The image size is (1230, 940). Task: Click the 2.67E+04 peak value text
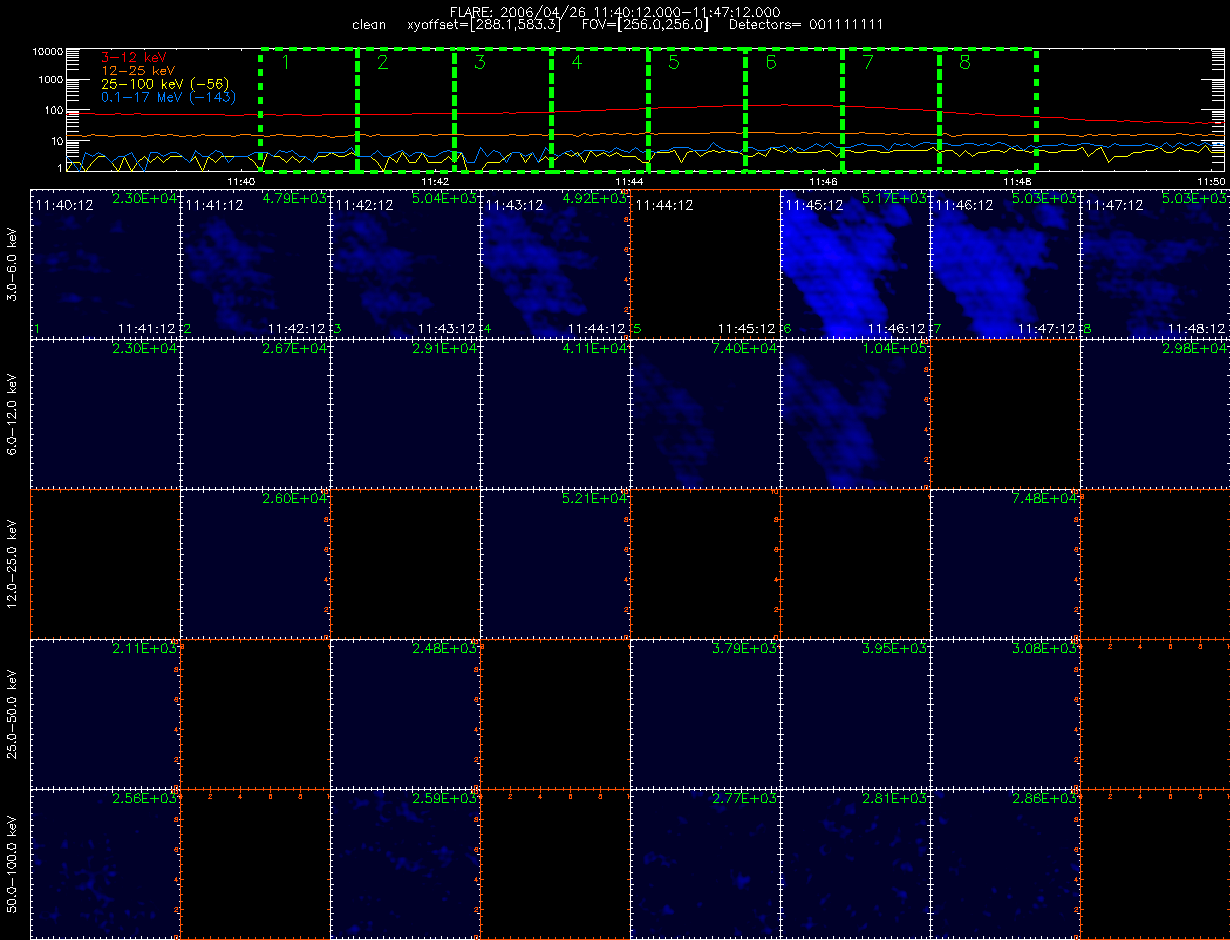point(295,349)
